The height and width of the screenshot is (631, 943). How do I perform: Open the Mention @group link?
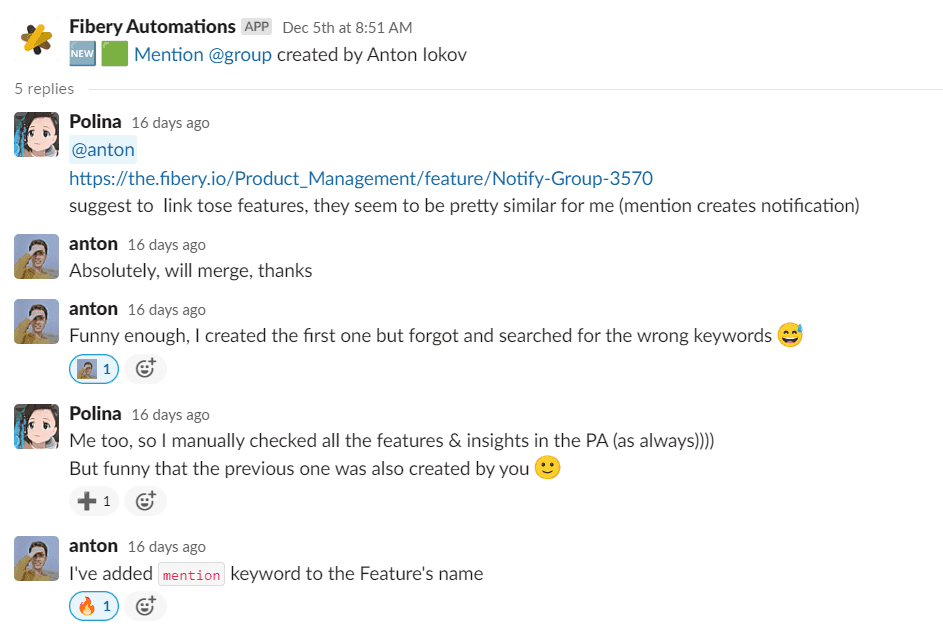point(203,54)
